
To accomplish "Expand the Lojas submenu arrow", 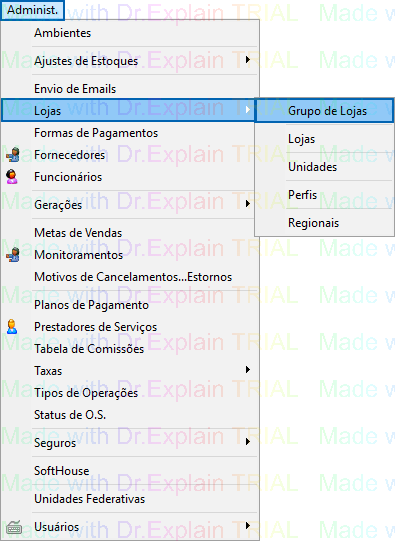I will click(x=248, y=110).
